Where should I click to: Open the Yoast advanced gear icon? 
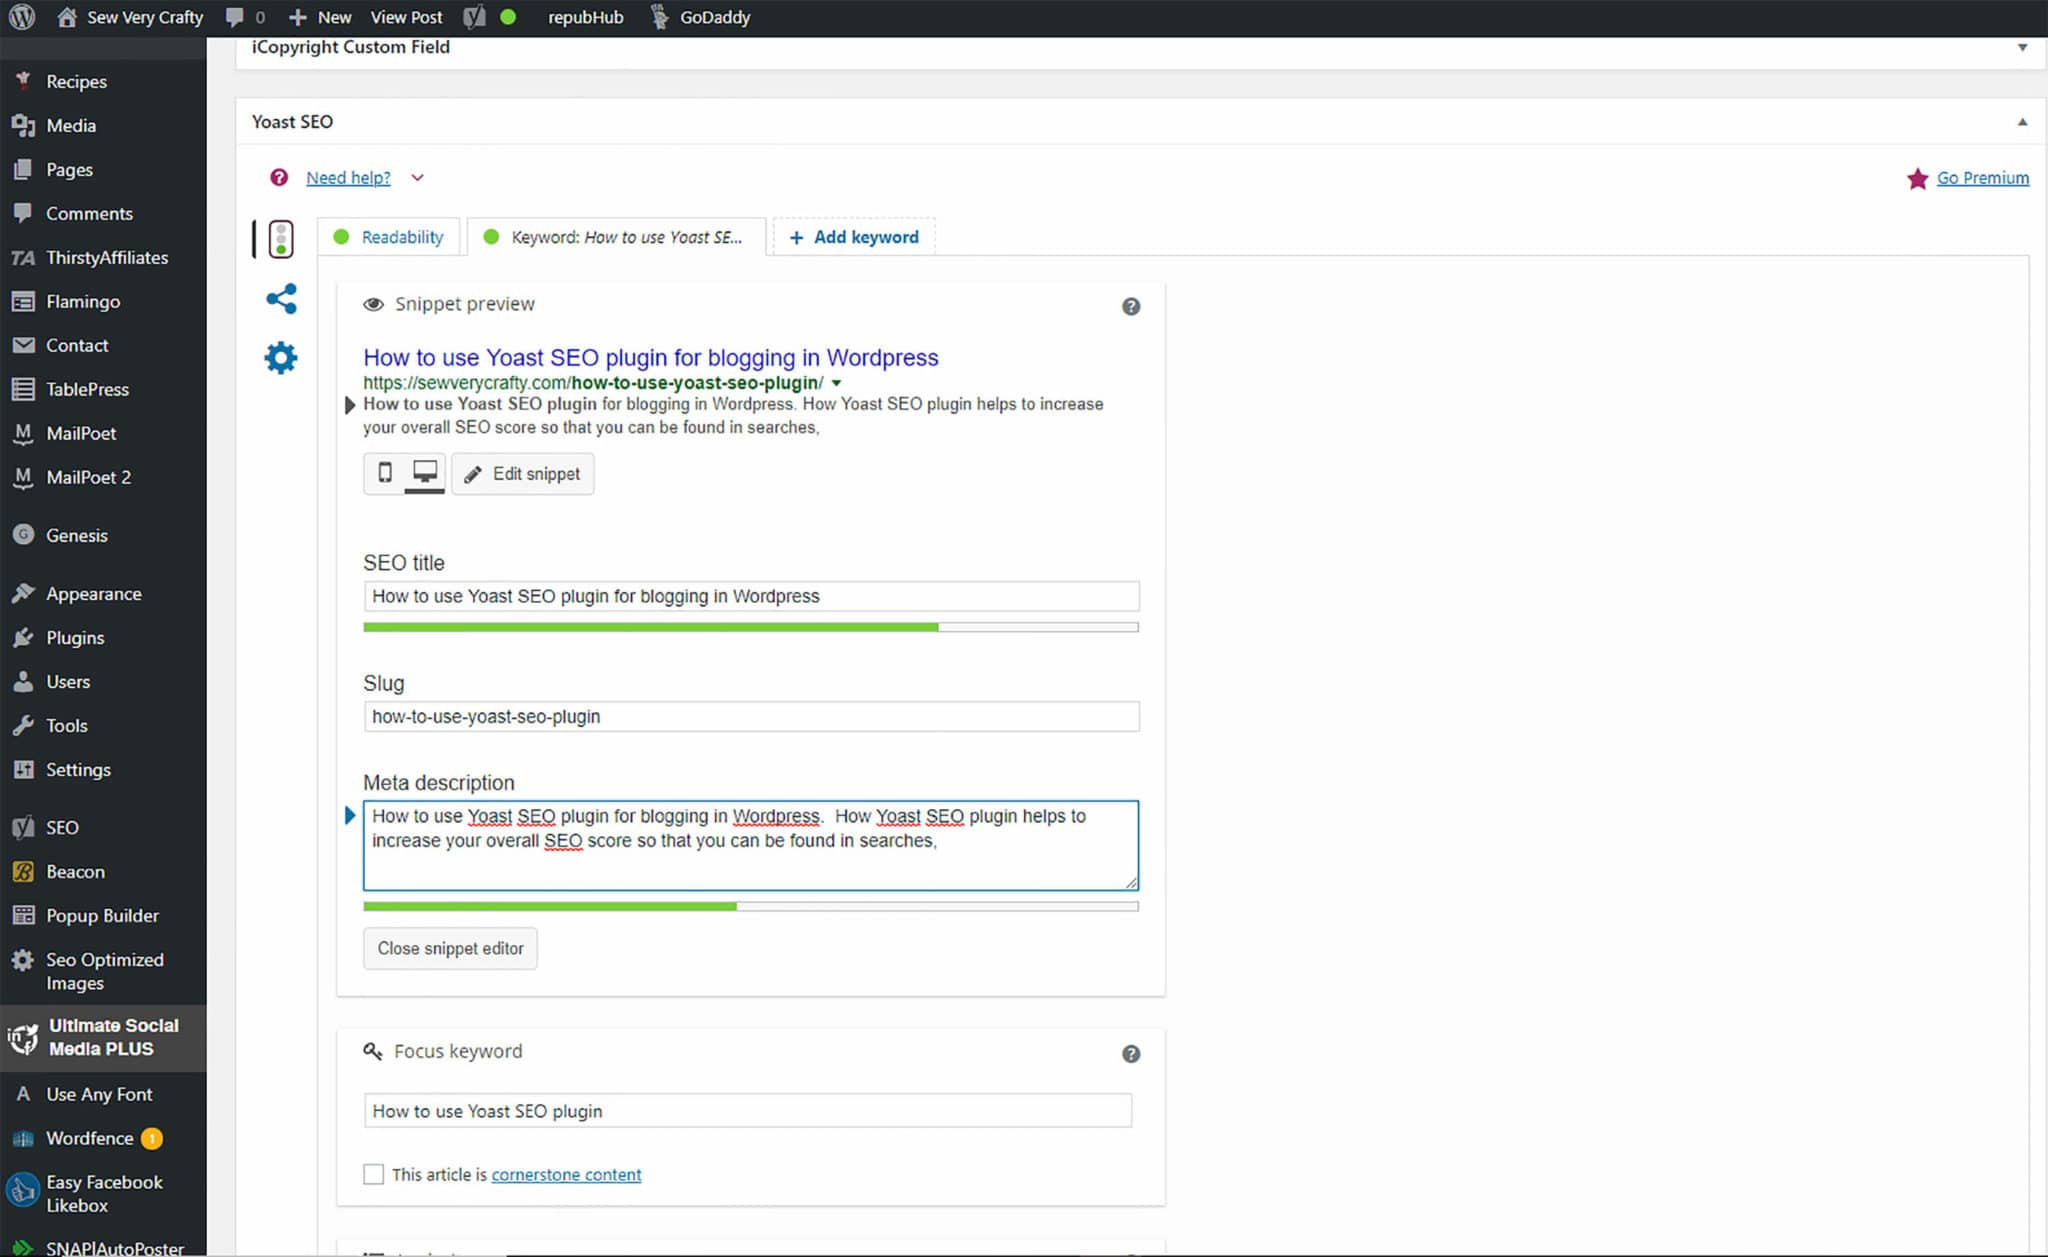[281, 357]
